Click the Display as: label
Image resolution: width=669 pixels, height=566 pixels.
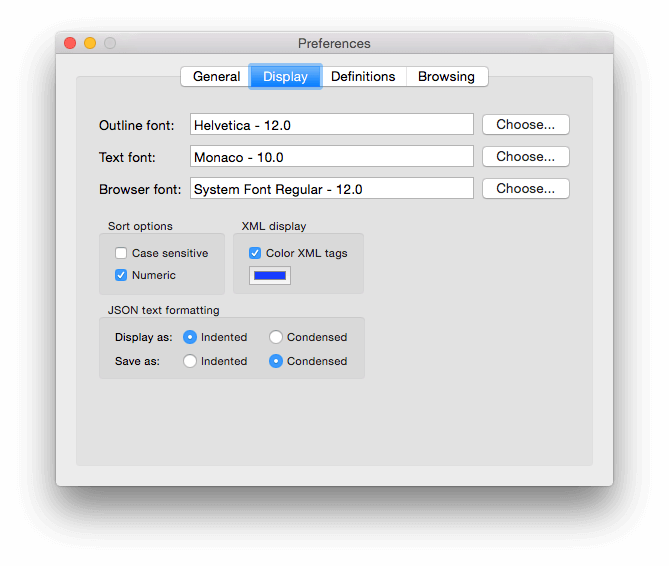click(x=144, y=337)
